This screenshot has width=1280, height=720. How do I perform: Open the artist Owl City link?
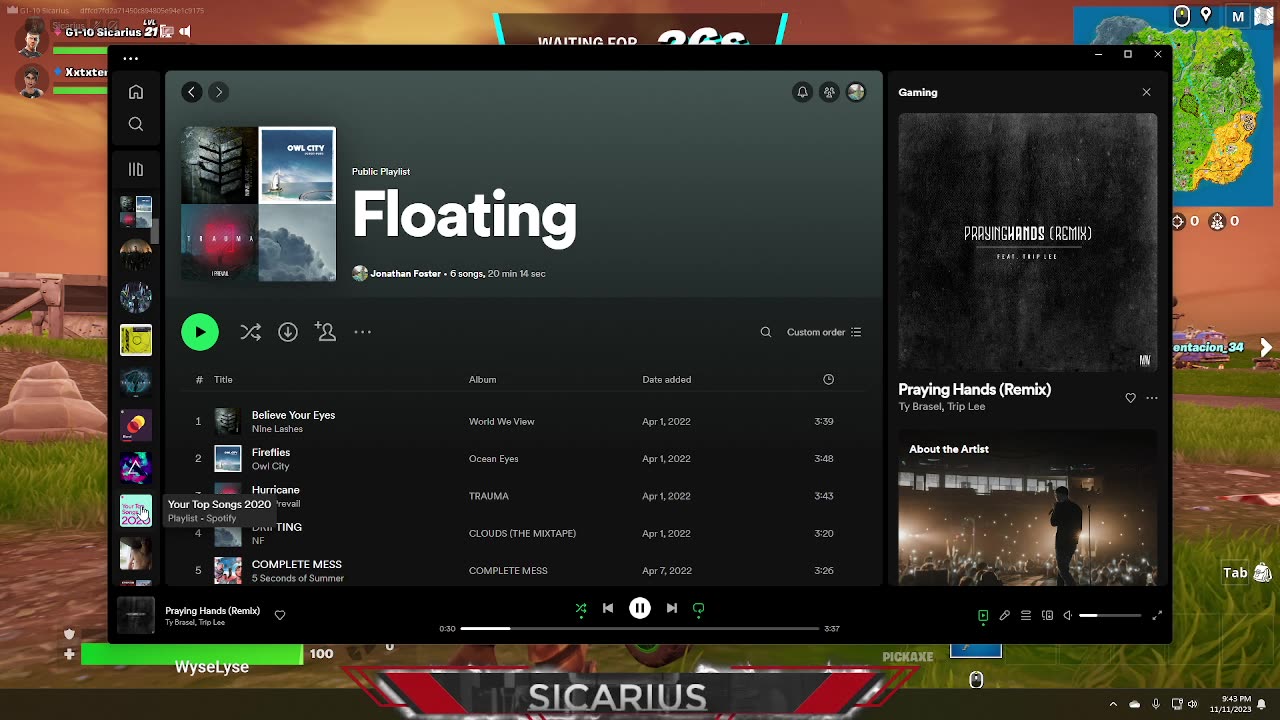[270, 466]
